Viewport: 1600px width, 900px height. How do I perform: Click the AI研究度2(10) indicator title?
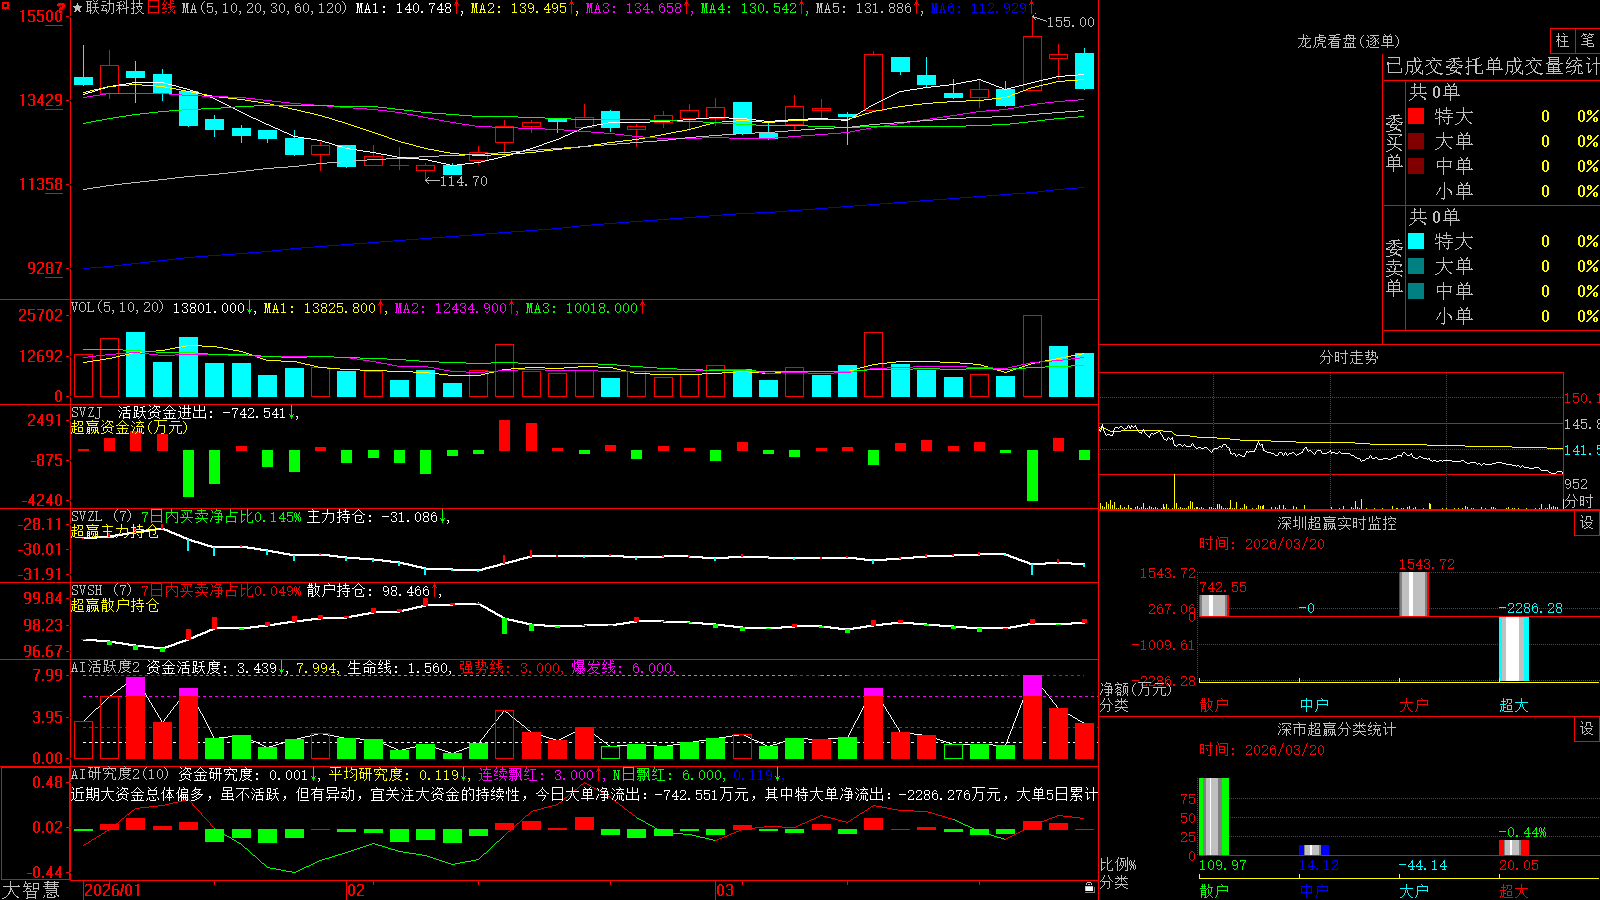click(121, 774)
